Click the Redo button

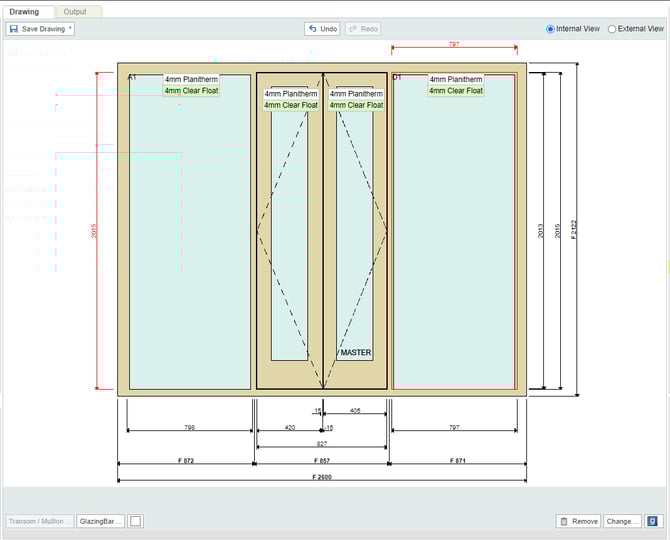[x=363, y=29]
